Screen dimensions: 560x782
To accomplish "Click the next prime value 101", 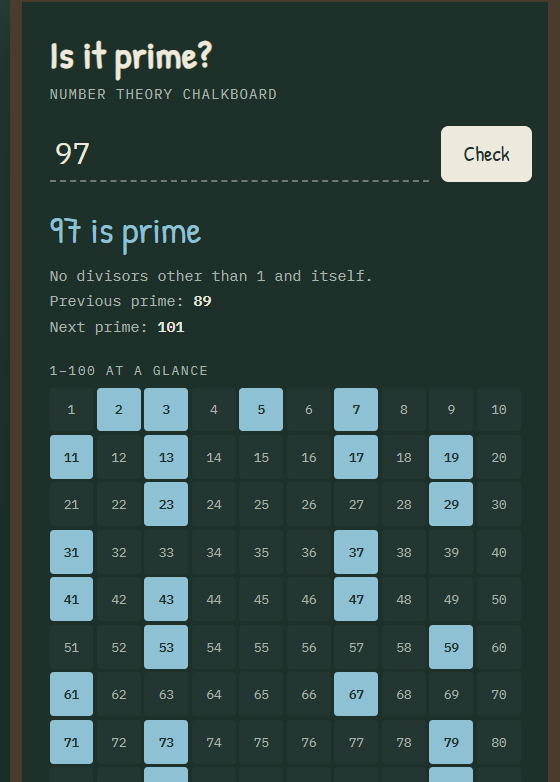I will click(x=171, y=327).
